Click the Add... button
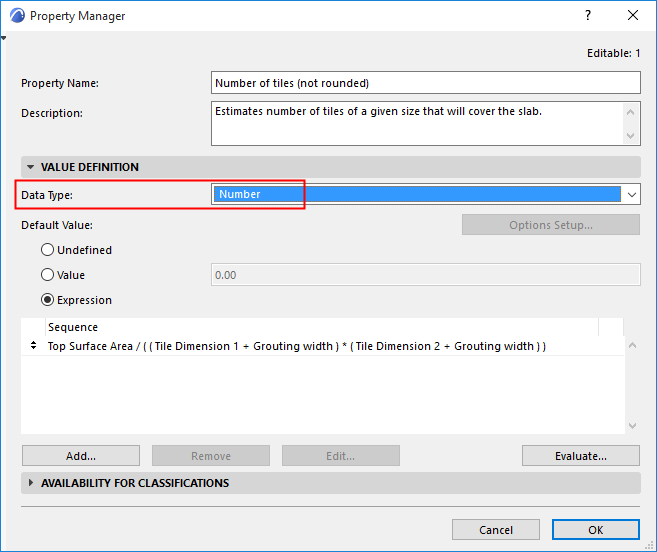The width and height of the screenshot is (657, 552). [81, 456]
